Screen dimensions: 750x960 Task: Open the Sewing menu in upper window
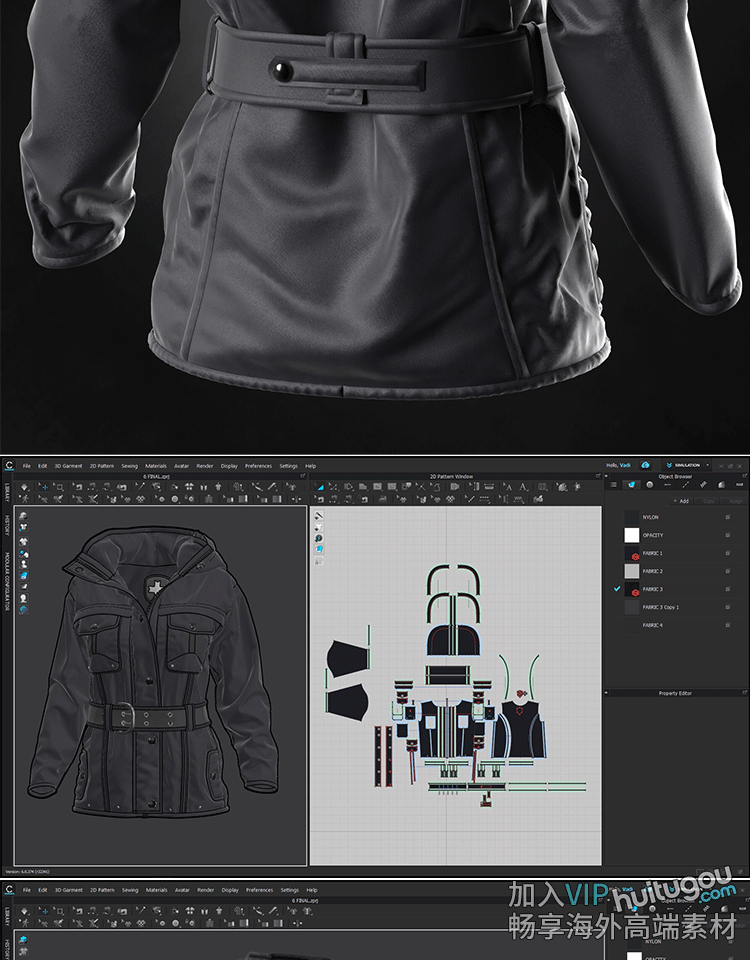pyautogui.click(x=130, y=466)
